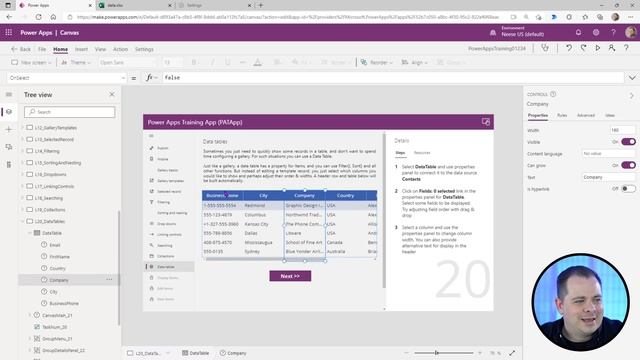Select the BusinessPhone column in tree
This screenshot has height=360, width=640.
click(x=64, y=303)
